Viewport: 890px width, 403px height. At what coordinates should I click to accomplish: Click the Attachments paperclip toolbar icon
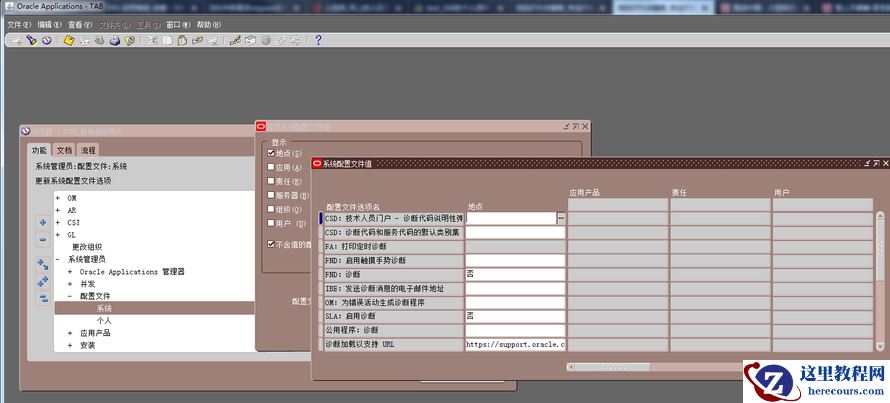[280, 41]
